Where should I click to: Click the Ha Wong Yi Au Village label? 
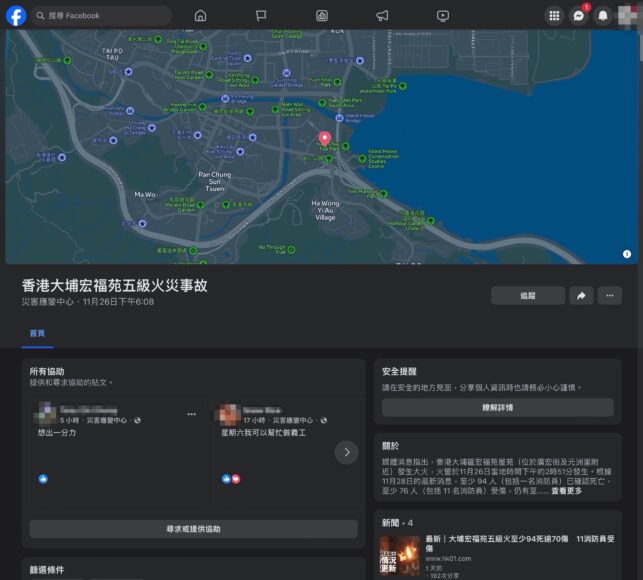(325, 210)
